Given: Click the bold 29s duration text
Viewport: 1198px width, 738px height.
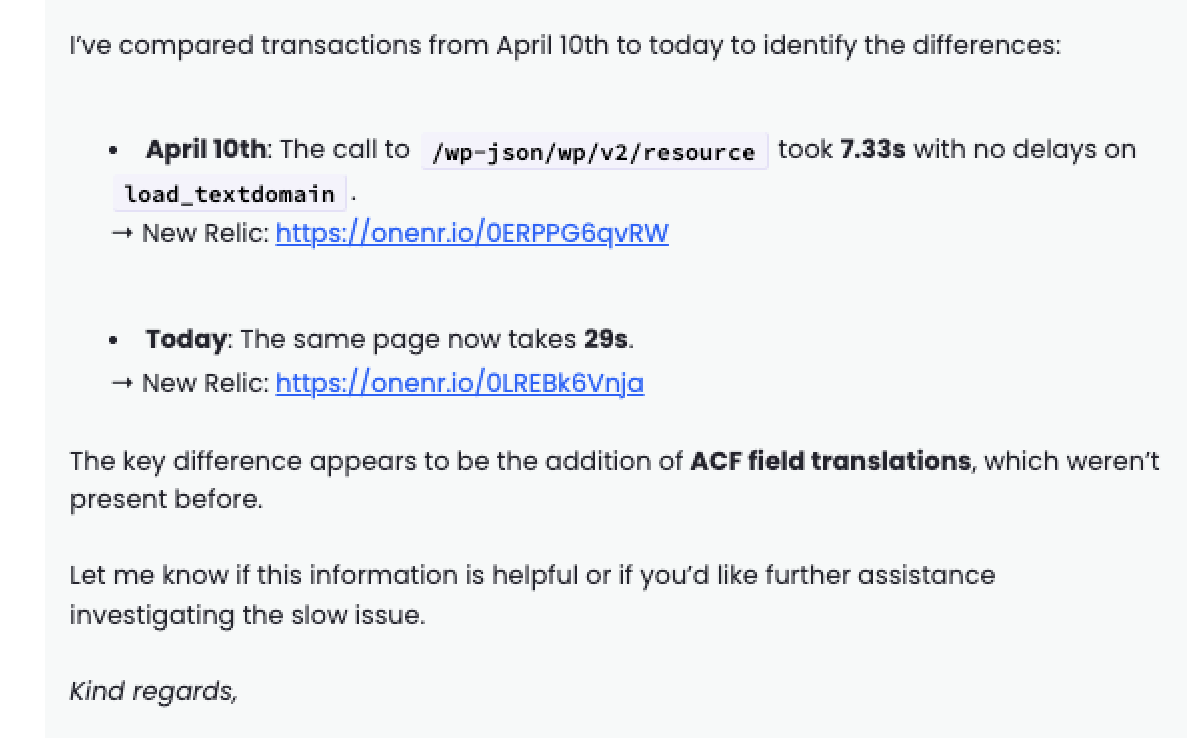Looking at the screenshot, I should pos(606,338).
